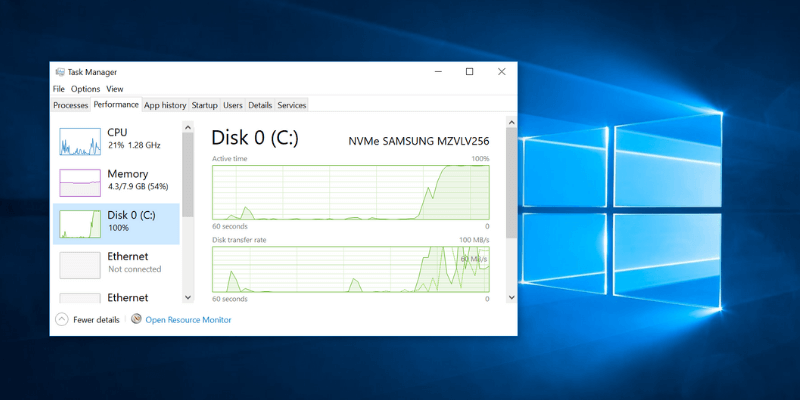The image size is (800, 400).
Task: Click the sidebar scrollbar thumb
Action: click(188, 174)
